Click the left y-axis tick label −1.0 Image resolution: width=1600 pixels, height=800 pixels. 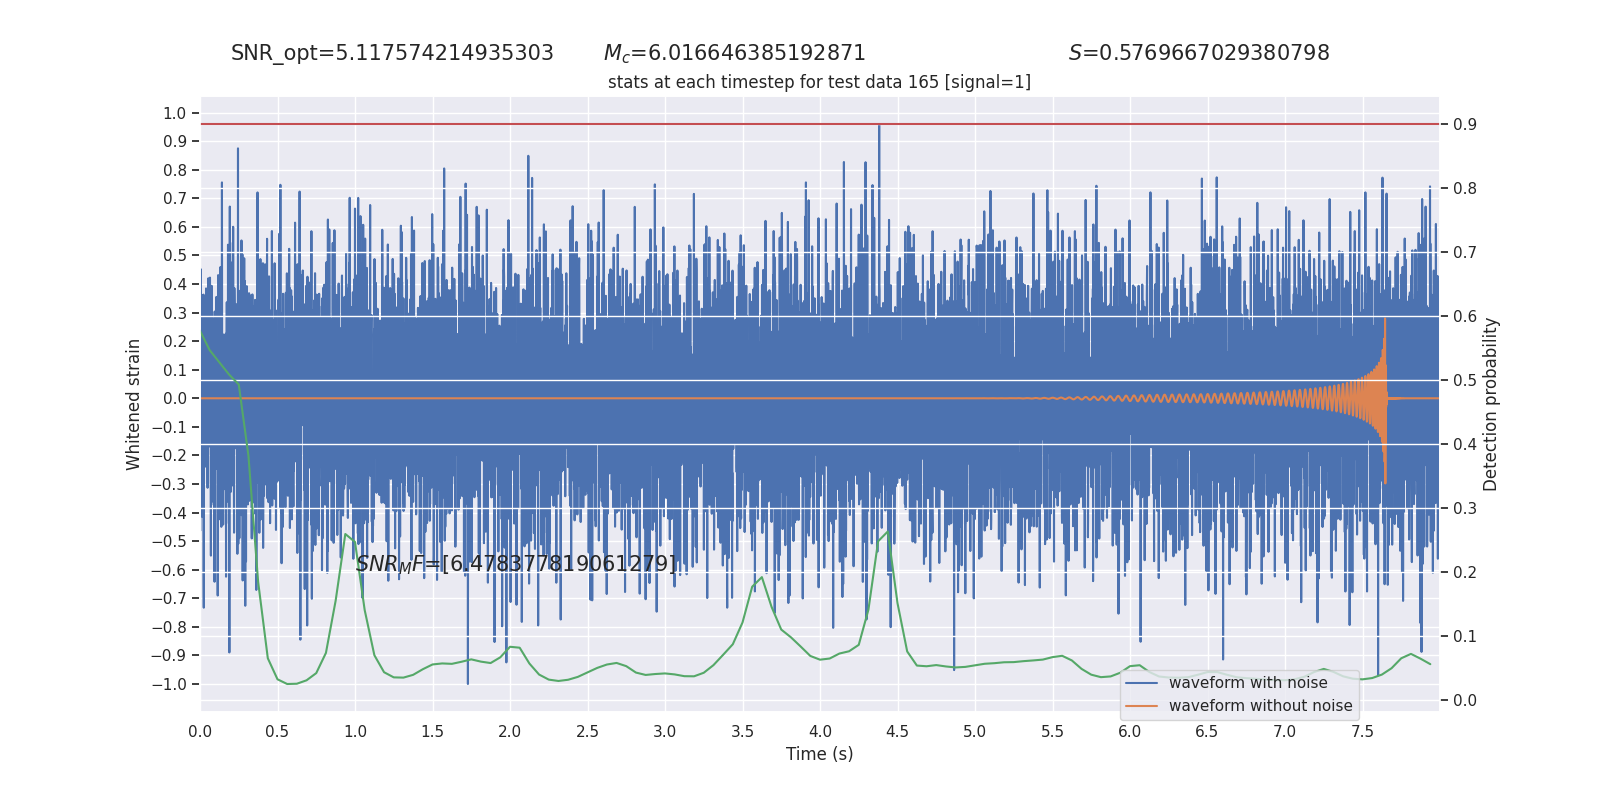click(169, 685)
